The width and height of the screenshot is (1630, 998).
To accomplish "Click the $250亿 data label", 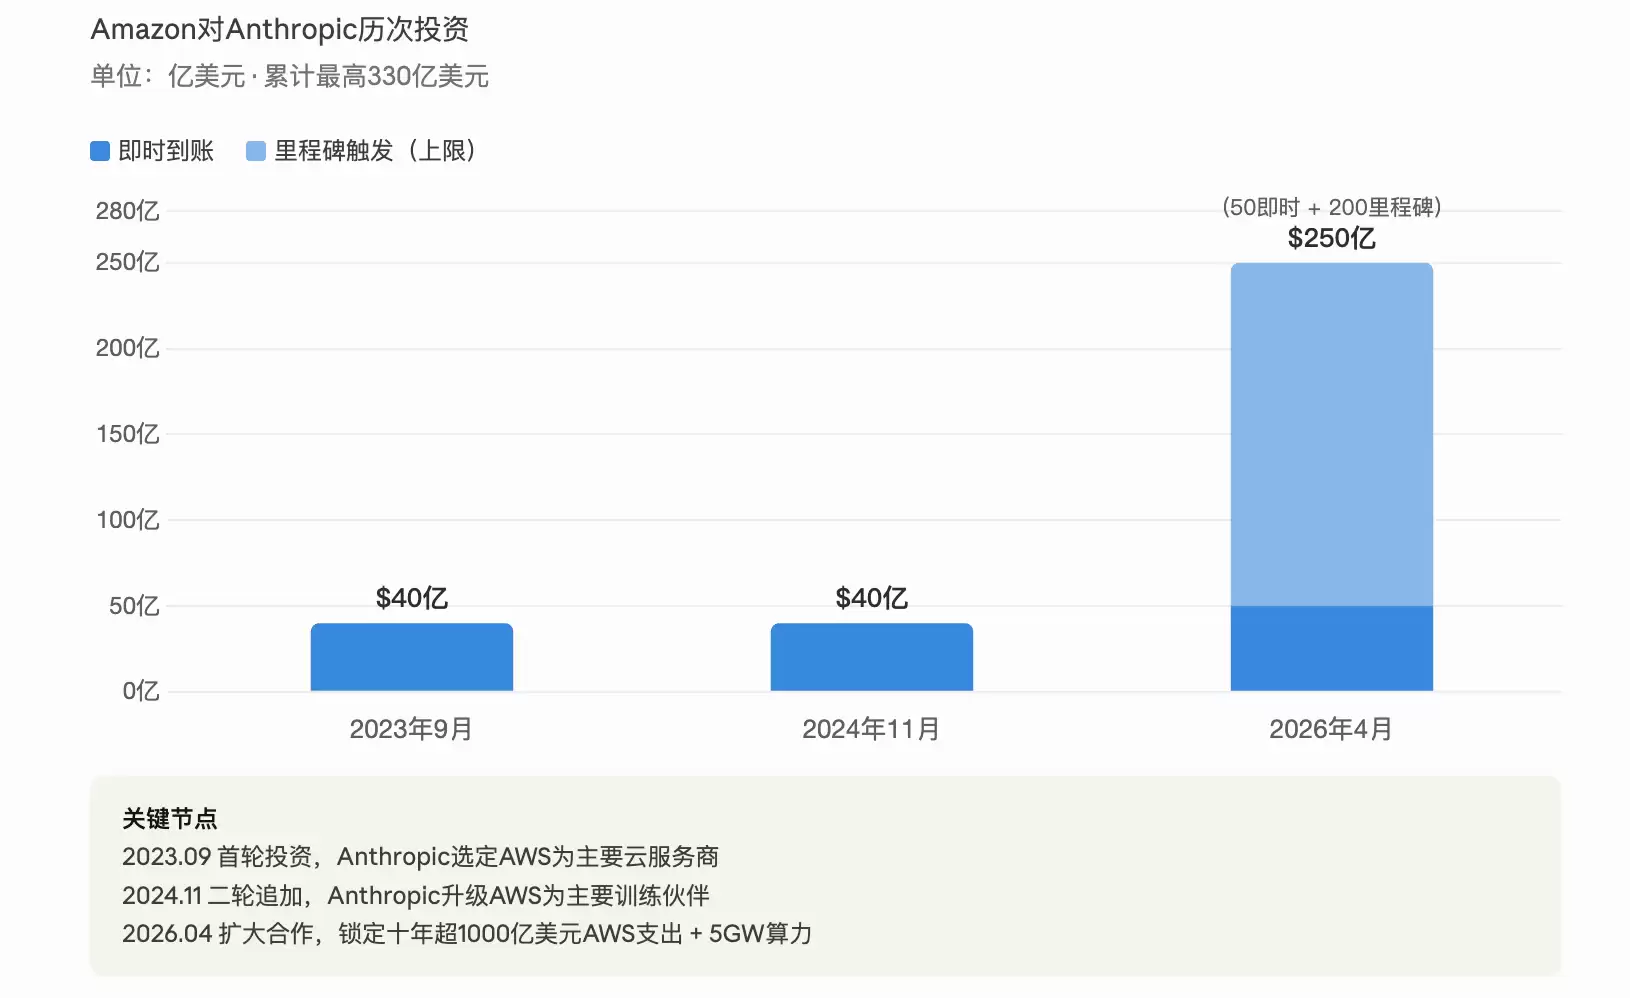I will click(x=1331, y=238).
